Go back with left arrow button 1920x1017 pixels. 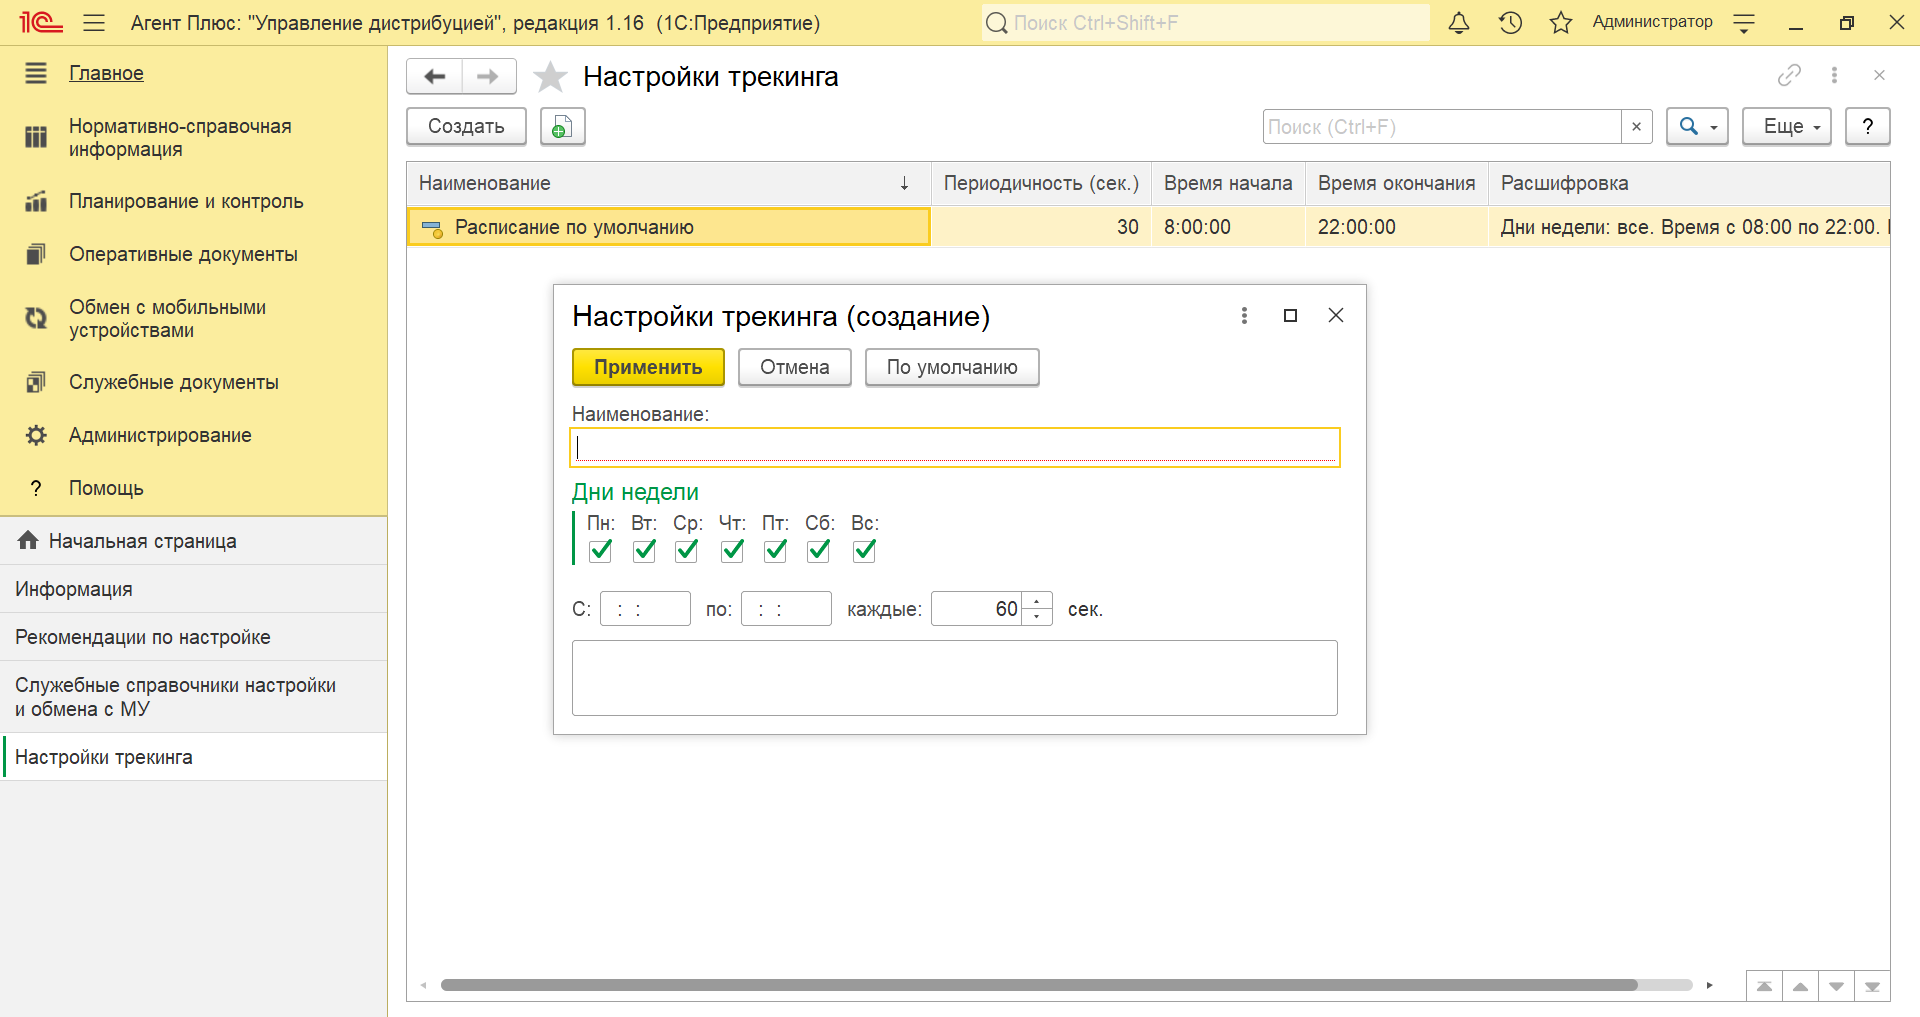click(x=435, y=77)
